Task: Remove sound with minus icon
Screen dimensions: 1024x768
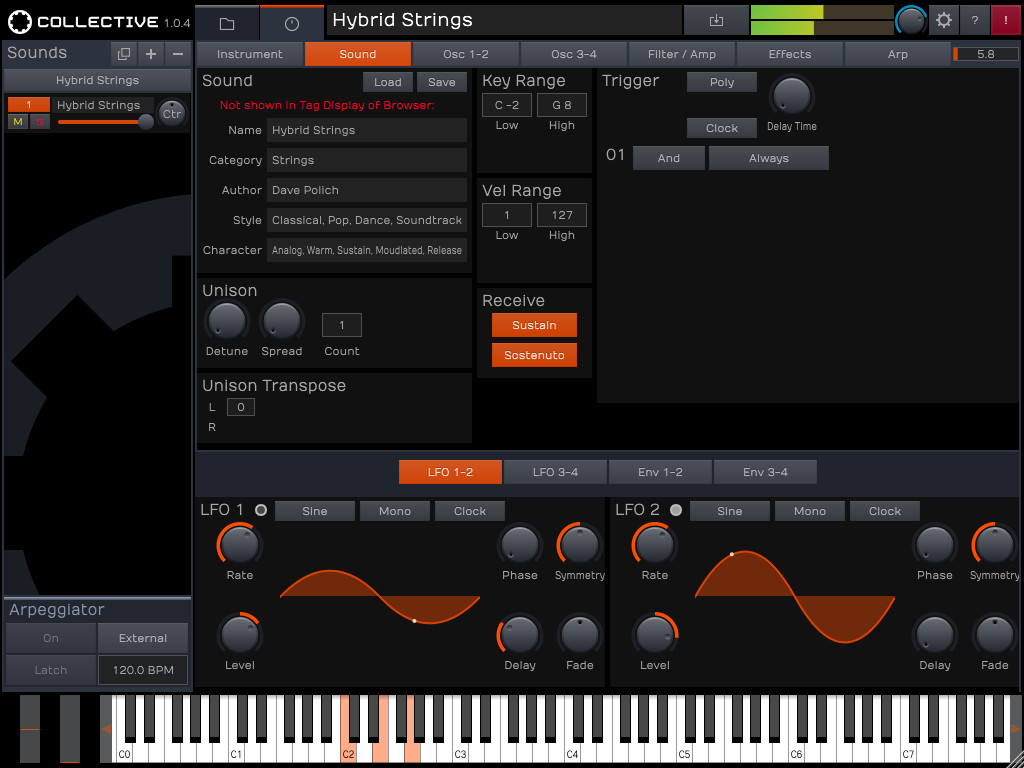Action: point(178,54)
